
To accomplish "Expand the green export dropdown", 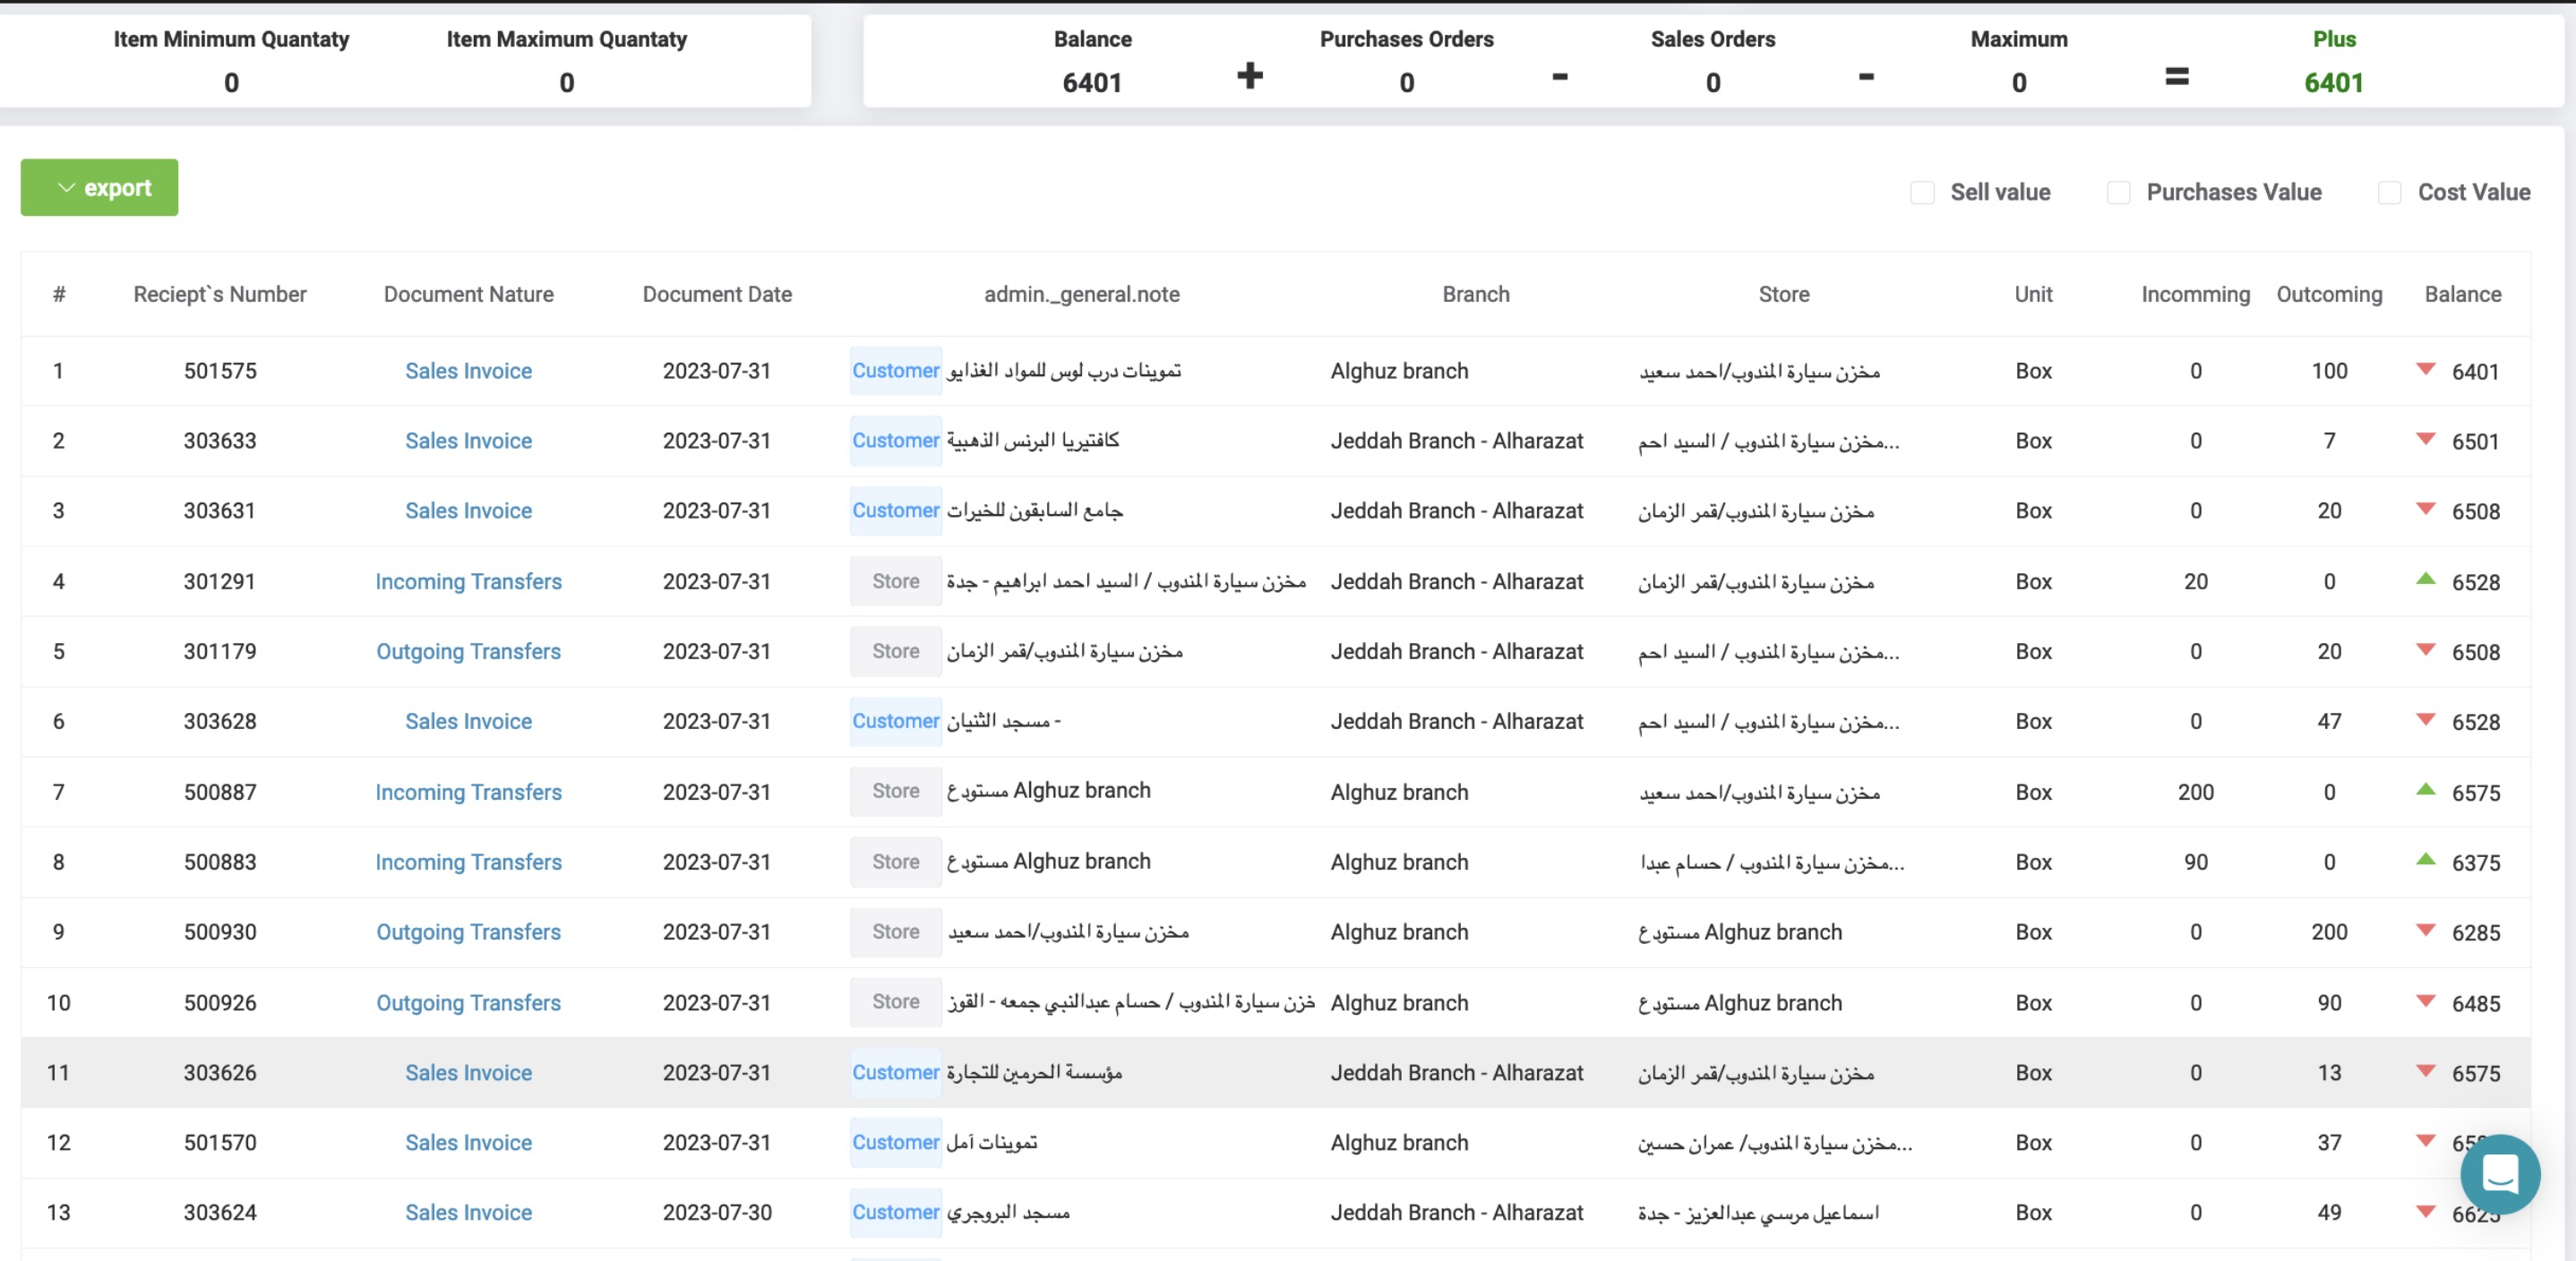I will tap(100, 188).
